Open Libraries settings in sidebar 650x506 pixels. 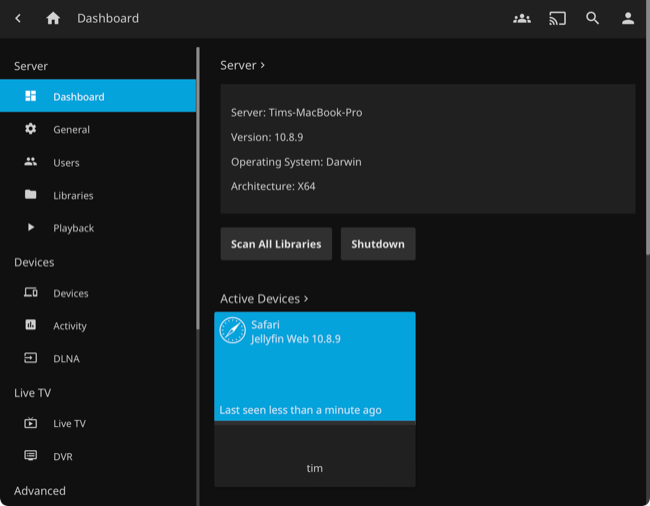pos(73,195)
